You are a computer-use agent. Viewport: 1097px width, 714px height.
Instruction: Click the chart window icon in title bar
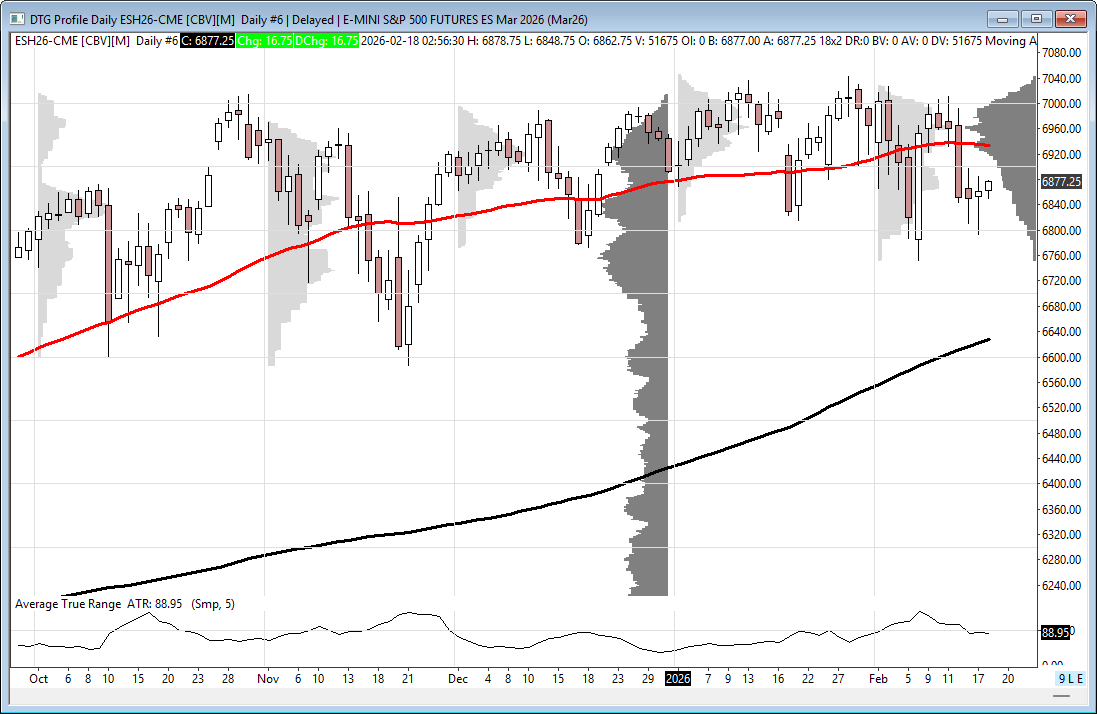(x=17, y=18)
